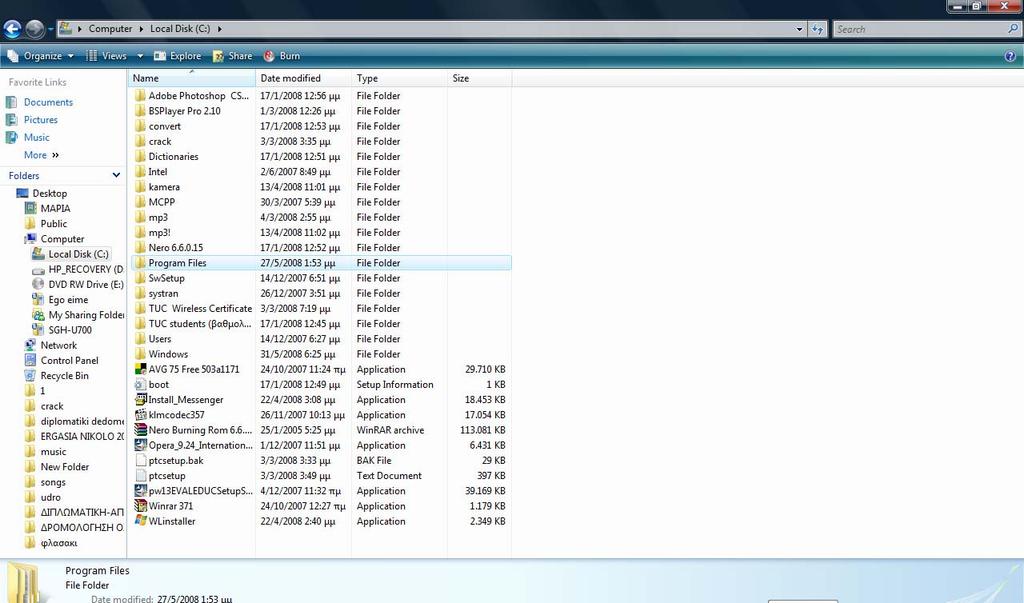Viewport: 1024px width, 603px height.
Task: Click the BSPlayer Pro 2.10 folder icon
Action: tap(140, 111)
